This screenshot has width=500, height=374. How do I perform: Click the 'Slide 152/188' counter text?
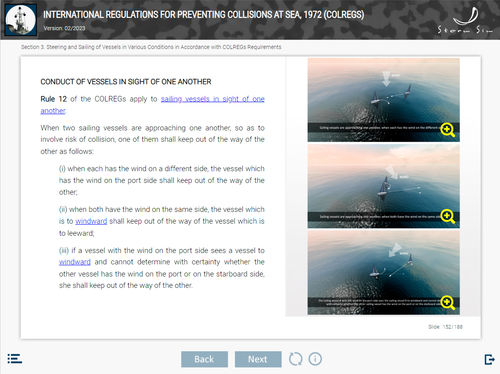click(x=445, y=327)
